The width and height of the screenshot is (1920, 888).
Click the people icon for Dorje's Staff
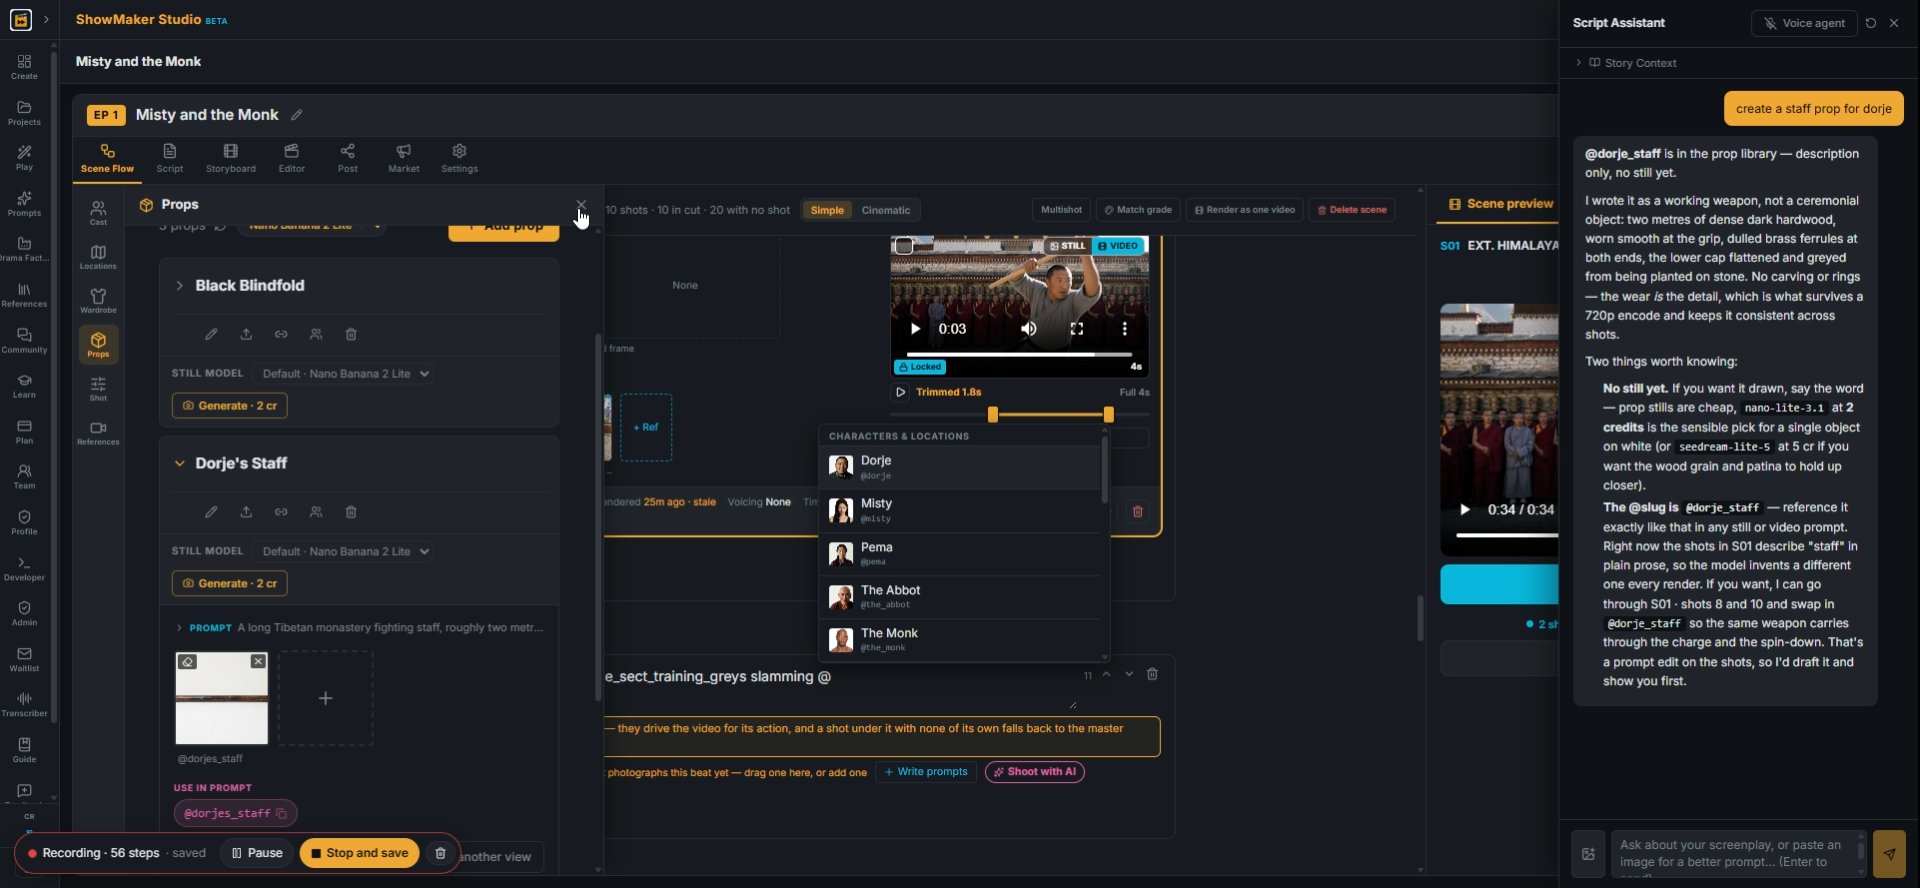[x=316, y=512]
